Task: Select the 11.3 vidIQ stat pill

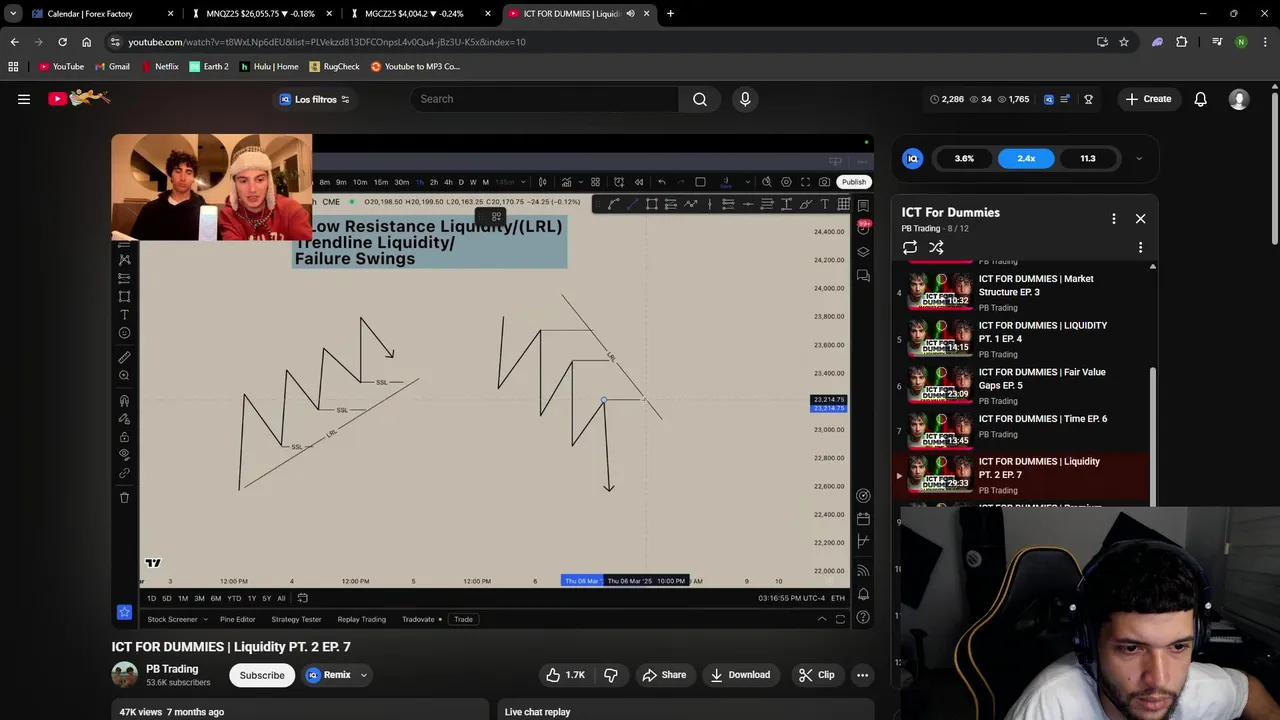Action: pos(1088,158)
